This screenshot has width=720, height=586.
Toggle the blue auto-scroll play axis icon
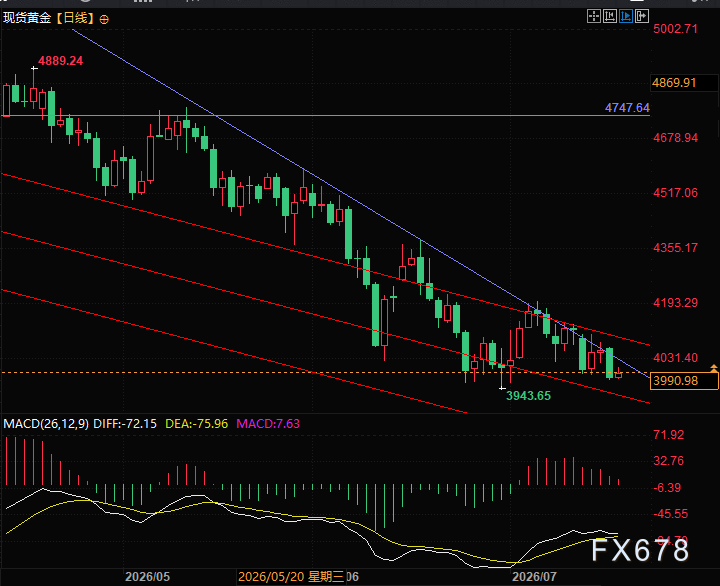point(626,17)
